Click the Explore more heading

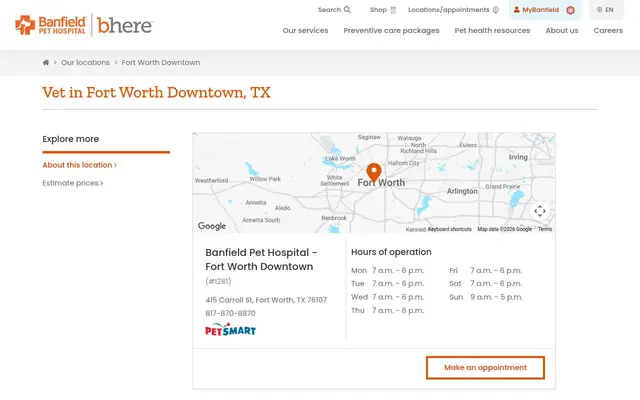[x=71, y=139]
